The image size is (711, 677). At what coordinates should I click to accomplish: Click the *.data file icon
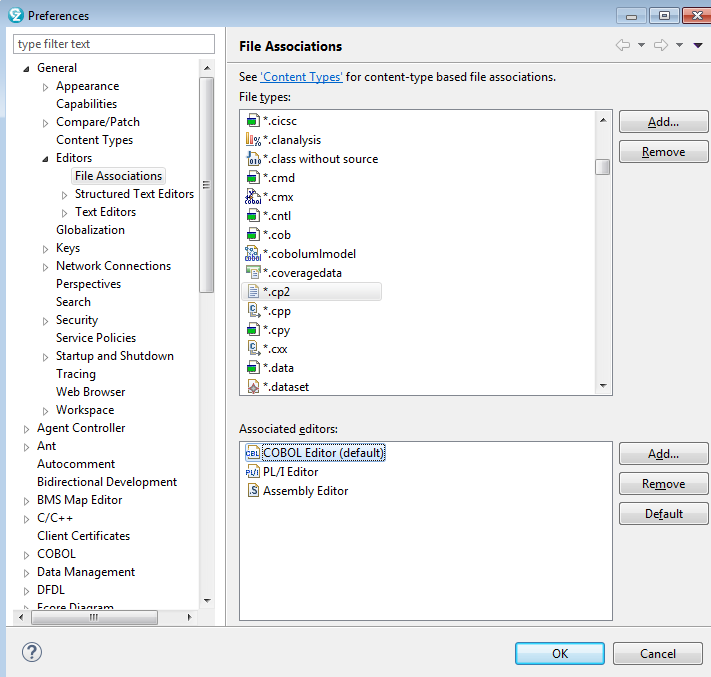click(253, 368)
